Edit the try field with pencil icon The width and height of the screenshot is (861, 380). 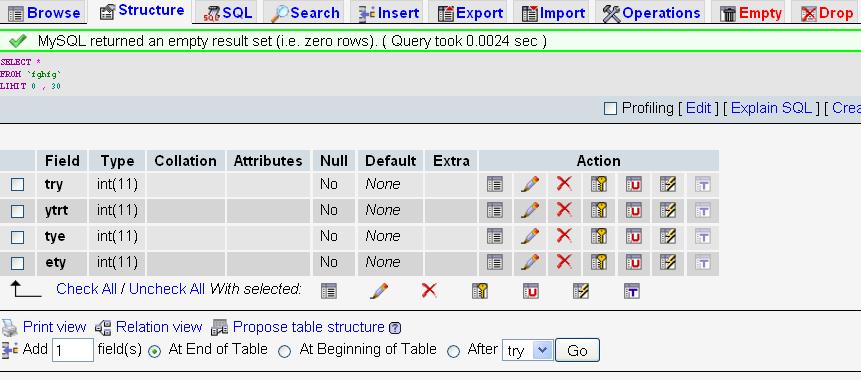[x=529, y=184]
